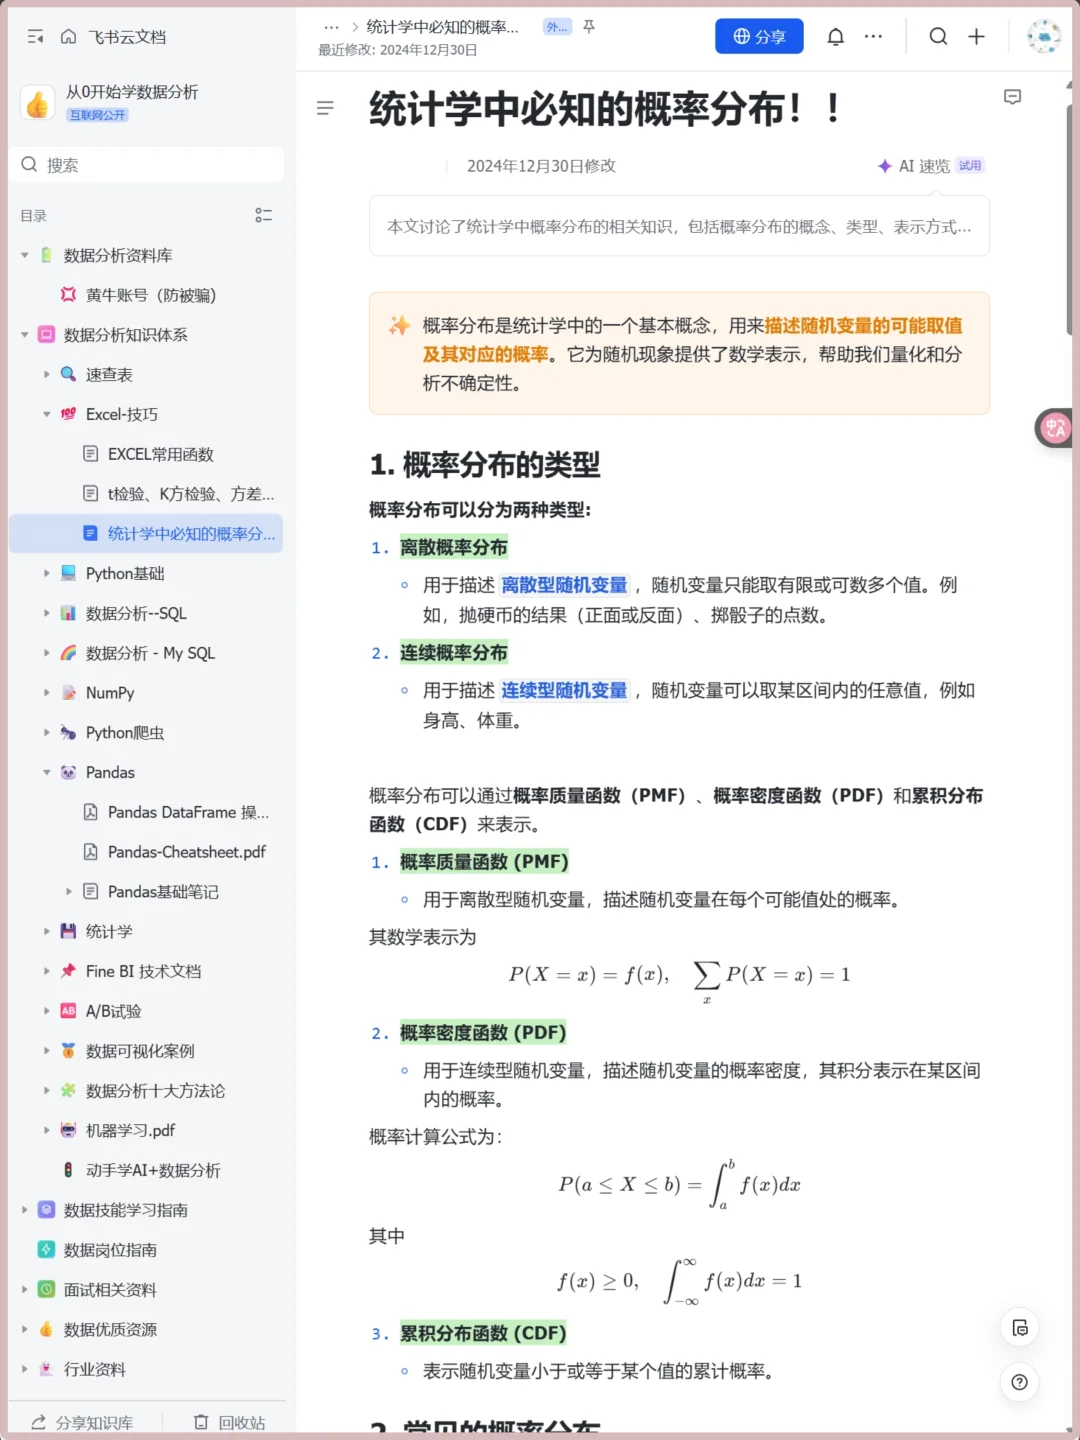Pin the document using the pin icon
The image size is (1080, 1440).
tap(589, 27)
